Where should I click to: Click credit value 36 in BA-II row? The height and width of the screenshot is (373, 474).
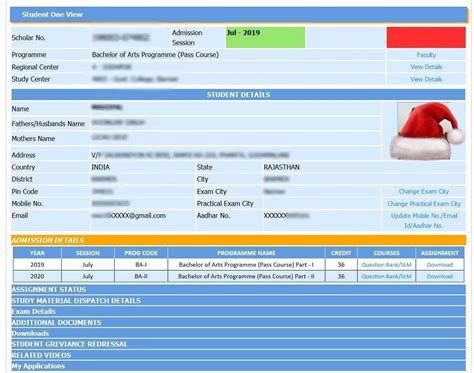point(341,276)
